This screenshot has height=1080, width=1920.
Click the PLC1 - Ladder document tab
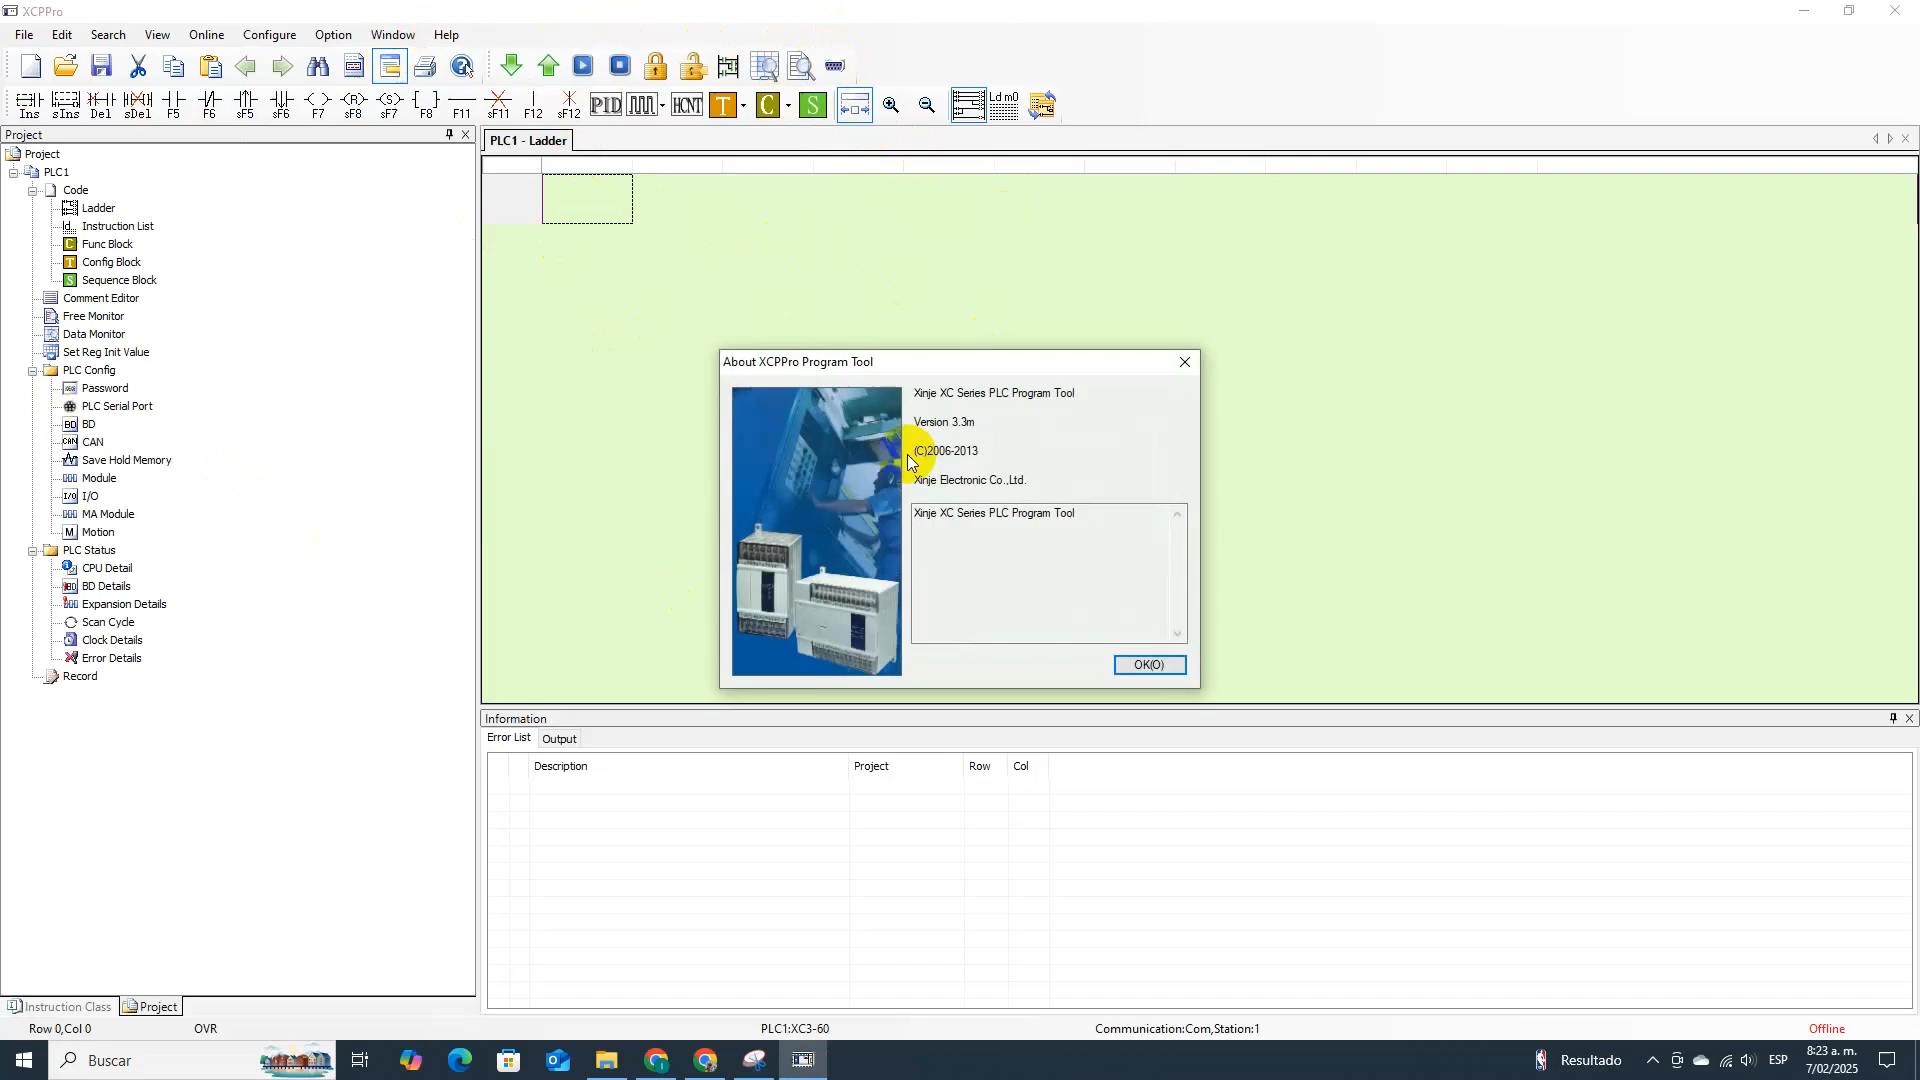coord(528,141)
